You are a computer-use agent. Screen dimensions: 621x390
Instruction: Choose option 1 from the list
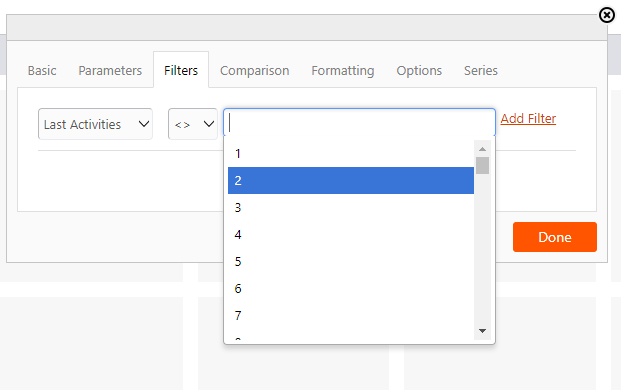[351, 154]
